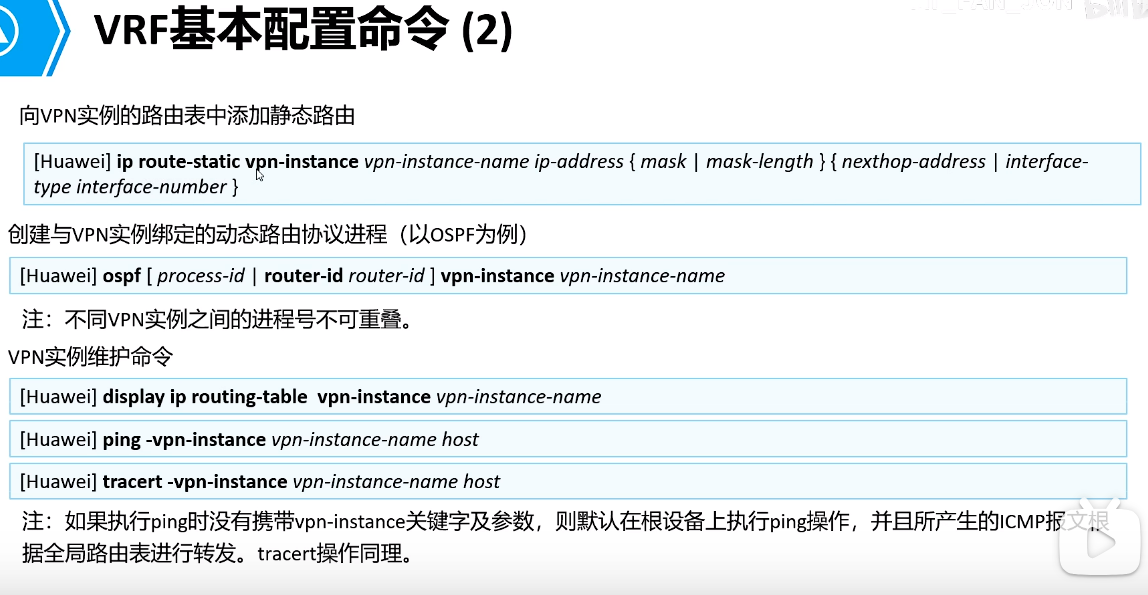Click the "display ip routing-table vpn-instance" command line
Screen dimensions: 1148x595
click(x=567, y=397)
